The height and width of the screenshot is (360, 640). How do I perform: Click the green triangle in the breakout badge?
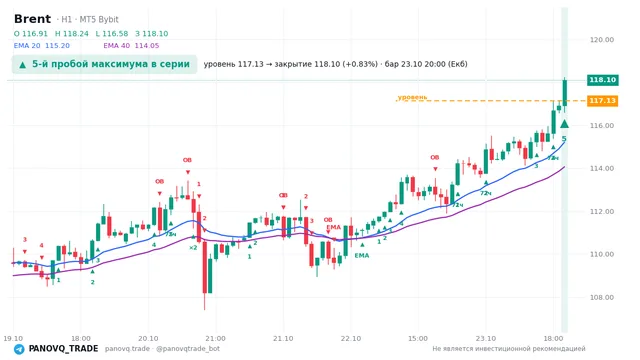click(x=22, y=65)
